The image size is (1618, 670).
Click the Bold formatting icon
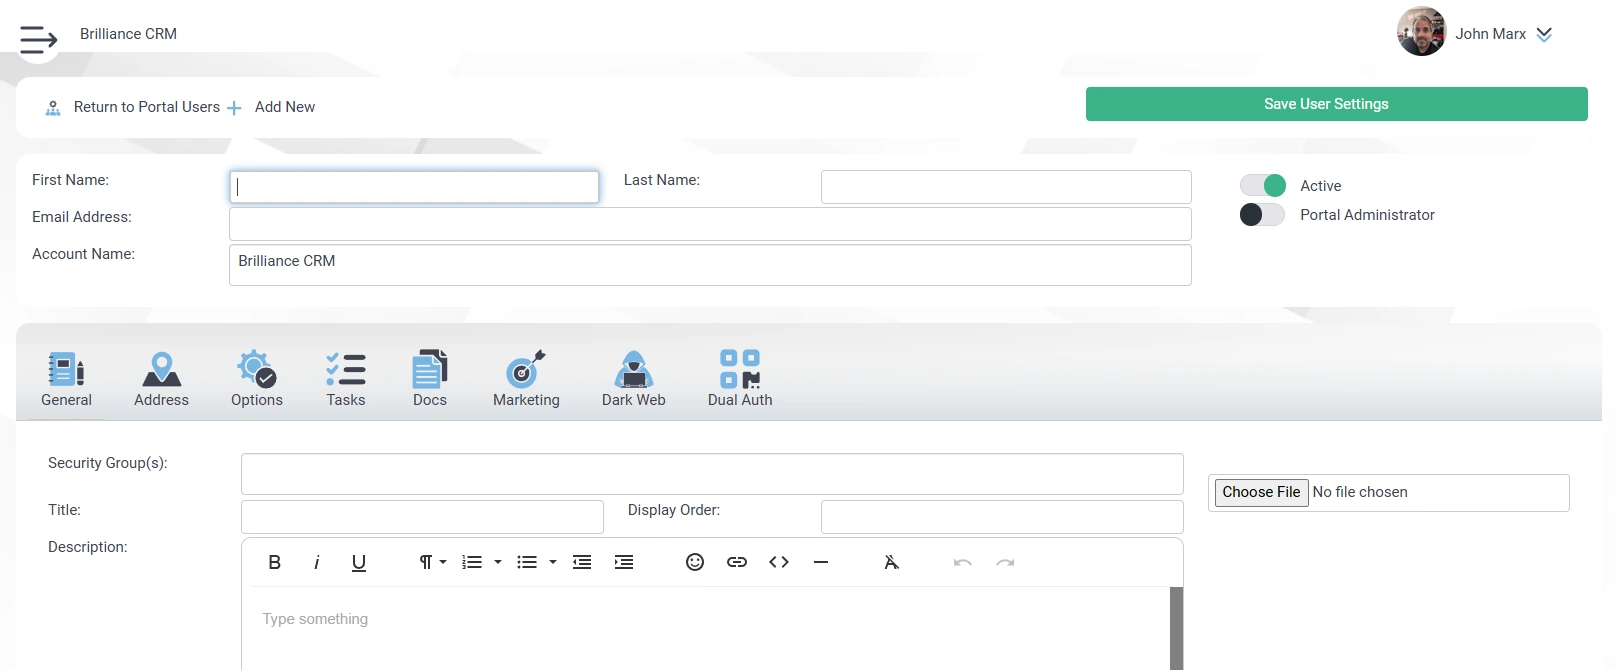click(274, 562)
